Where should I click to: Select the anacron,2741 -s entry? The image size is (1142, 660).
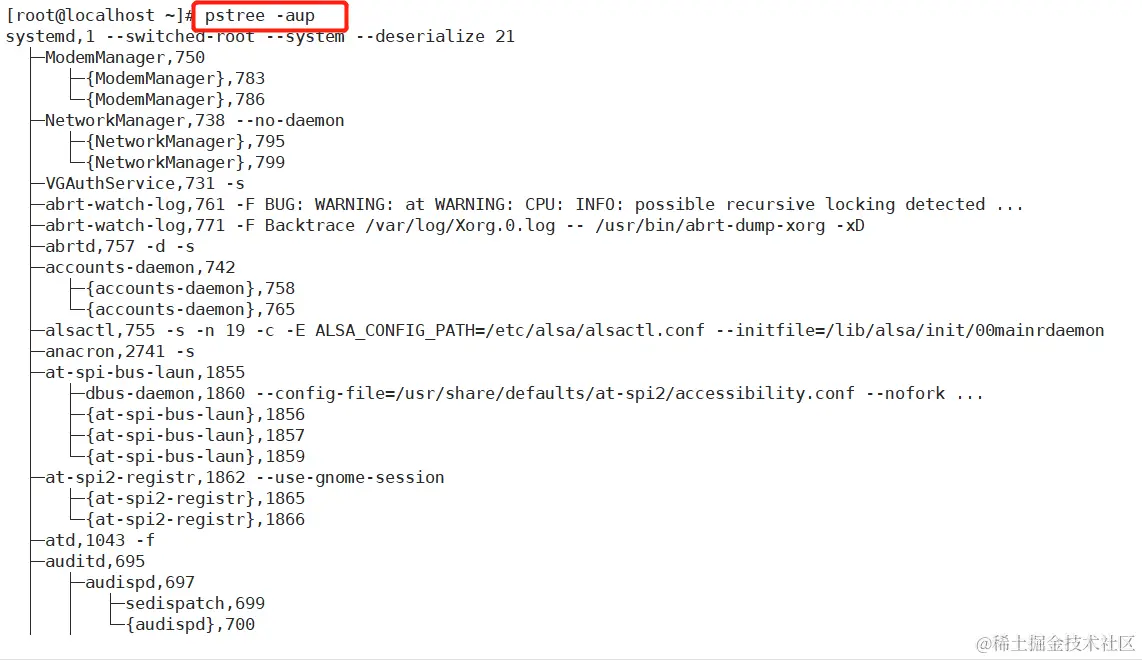pyautogui.click(x=119, y=352)
